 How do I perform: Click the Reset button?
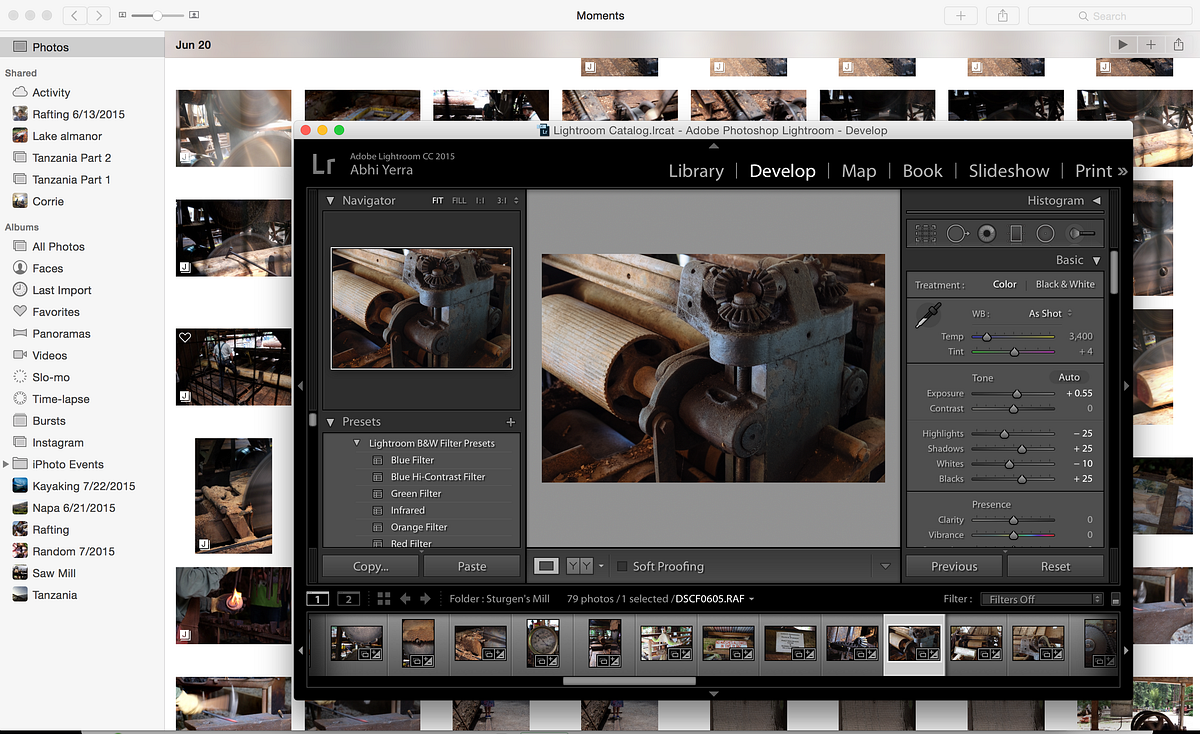1056,565
